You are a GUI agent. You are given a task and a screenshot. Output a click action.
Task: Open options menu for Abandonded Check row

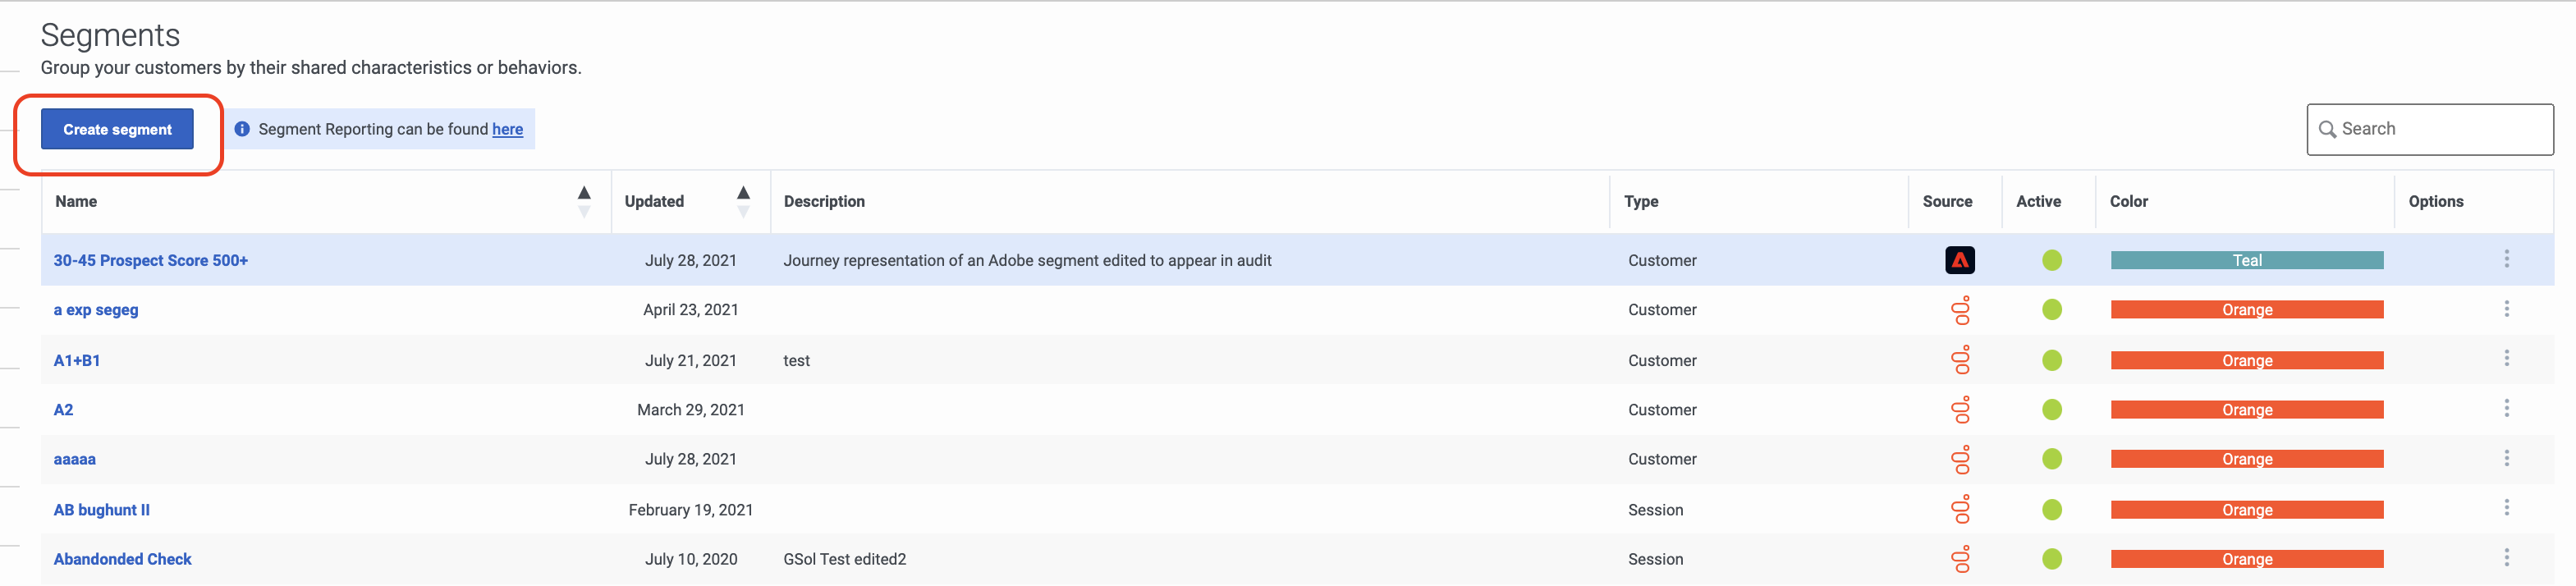coord(2506,558)
